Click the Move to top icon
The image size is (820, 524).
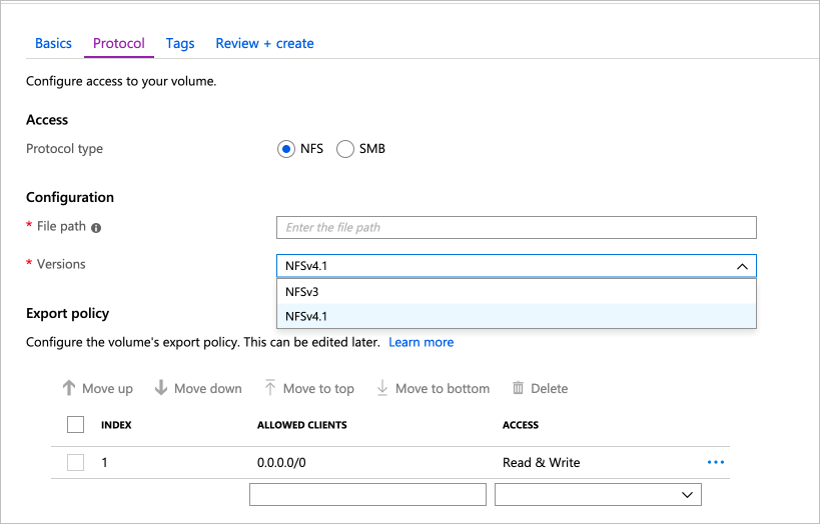pos(270,388)
